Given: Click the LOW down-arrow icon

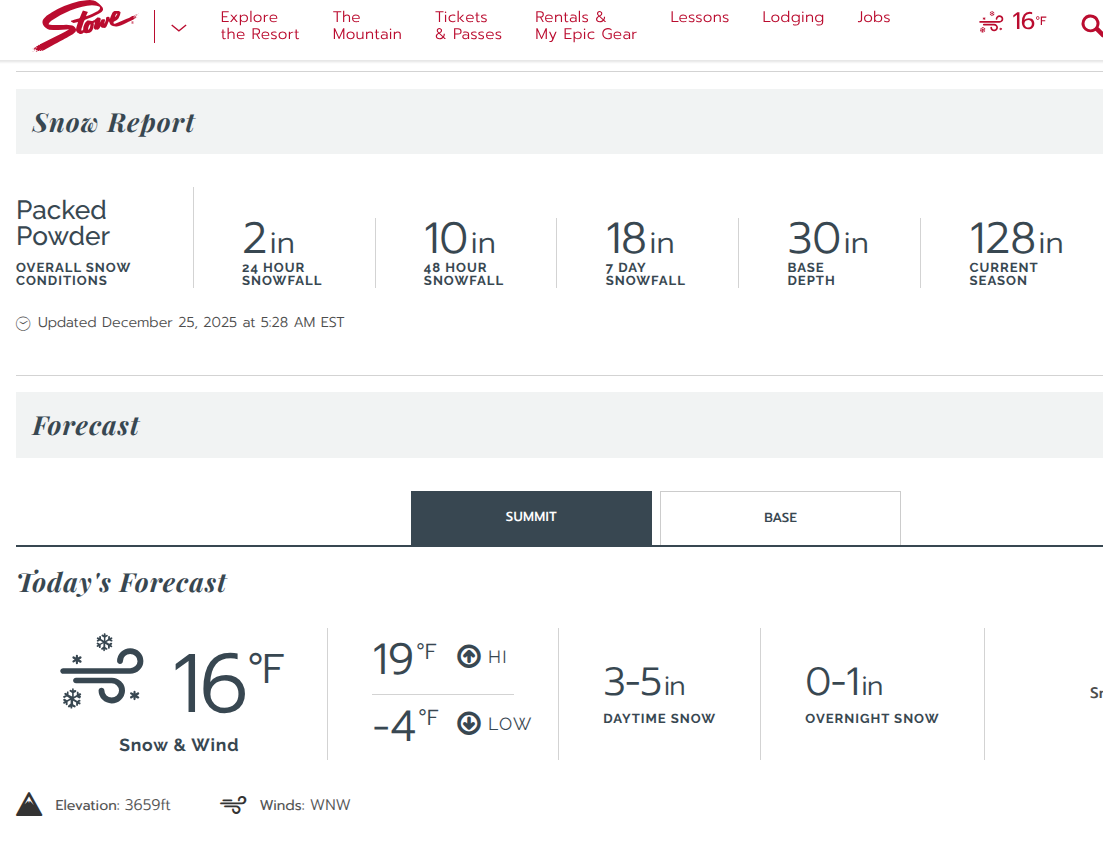Looking at the screenshot, I should tap(469, 724).
